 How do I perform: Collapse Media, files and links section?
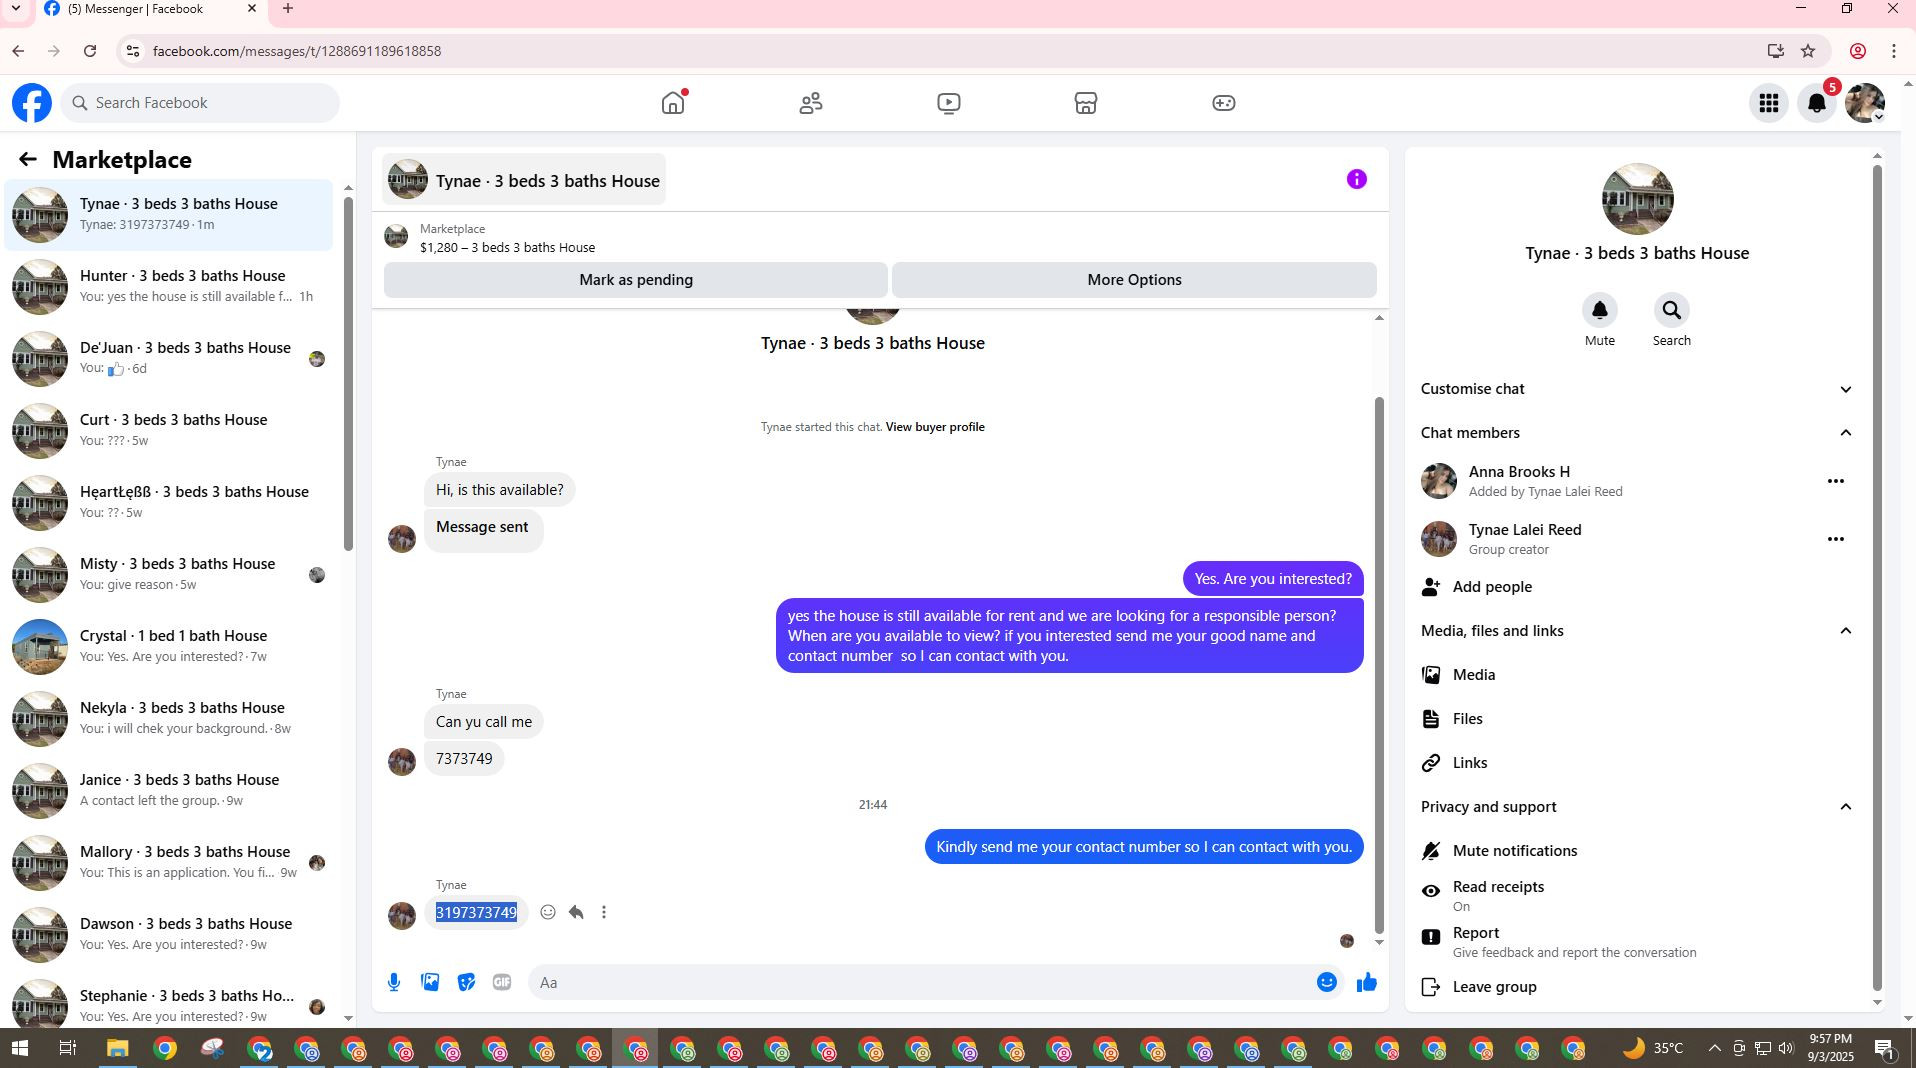(x=1637, y=632)
